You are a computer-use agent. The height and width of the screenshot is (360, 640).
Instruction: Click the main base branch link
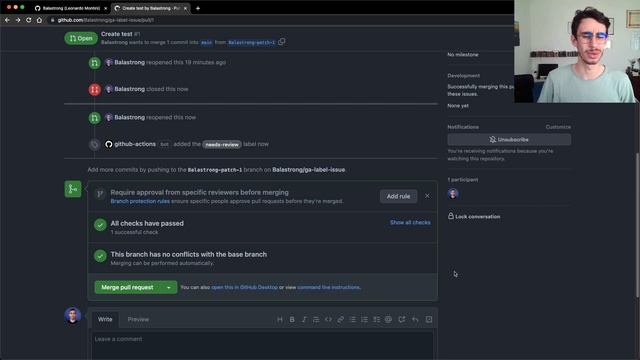click(207, 42)
